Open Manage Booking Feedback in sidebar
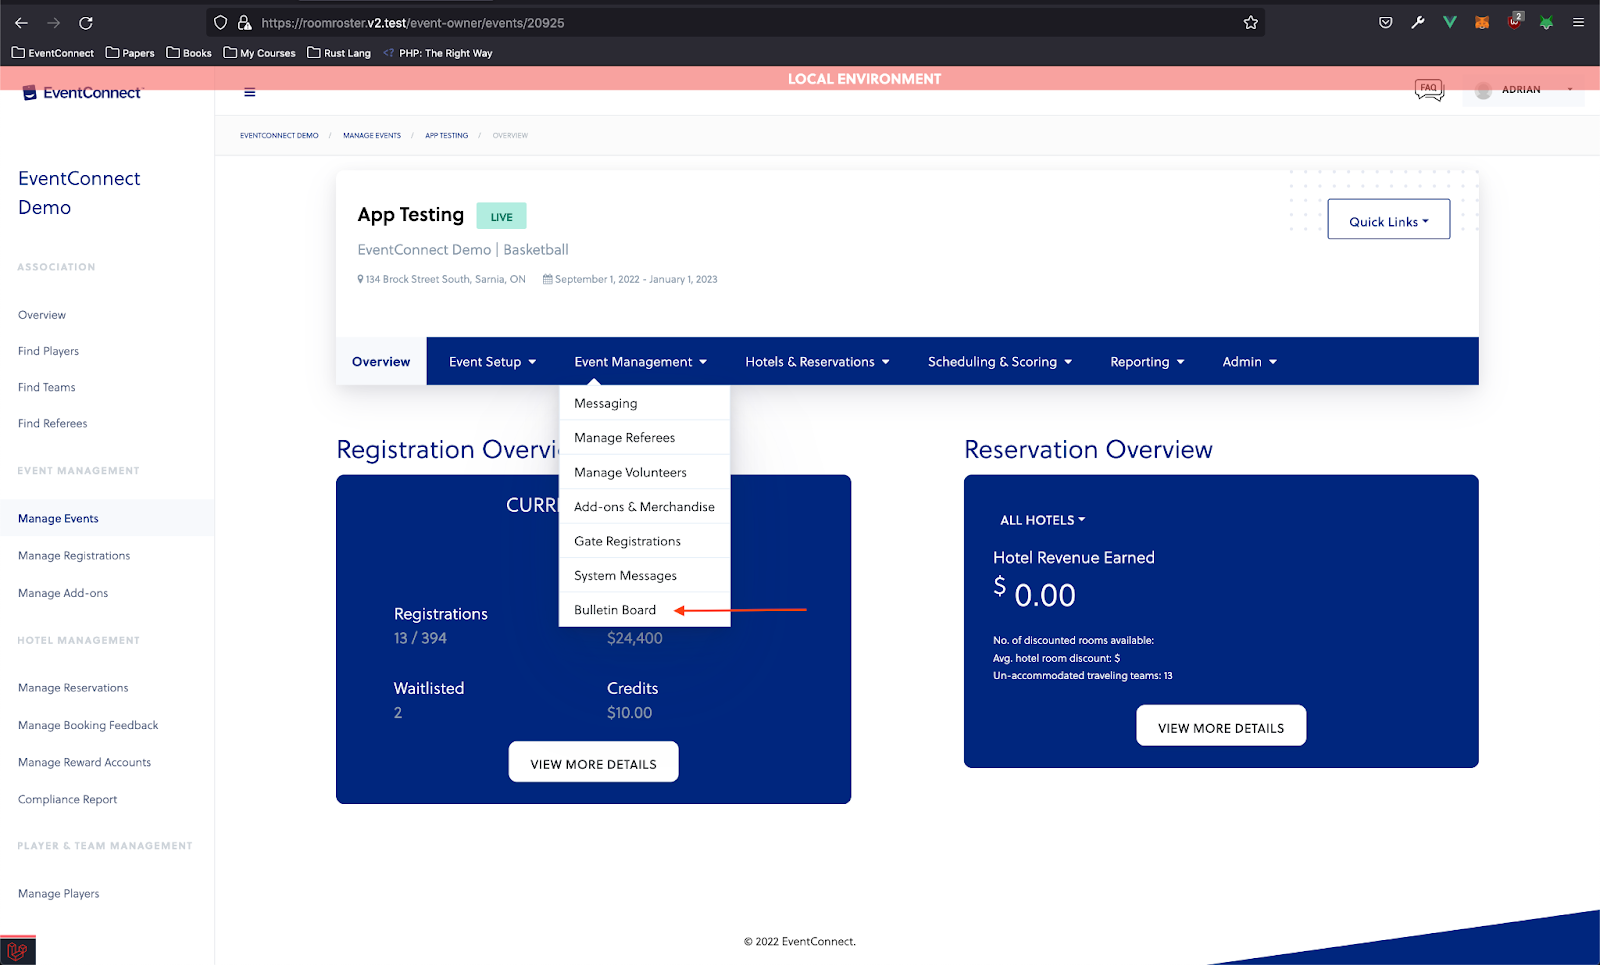The width and height of the screenshot is (1600, 965). pos(88,725)
